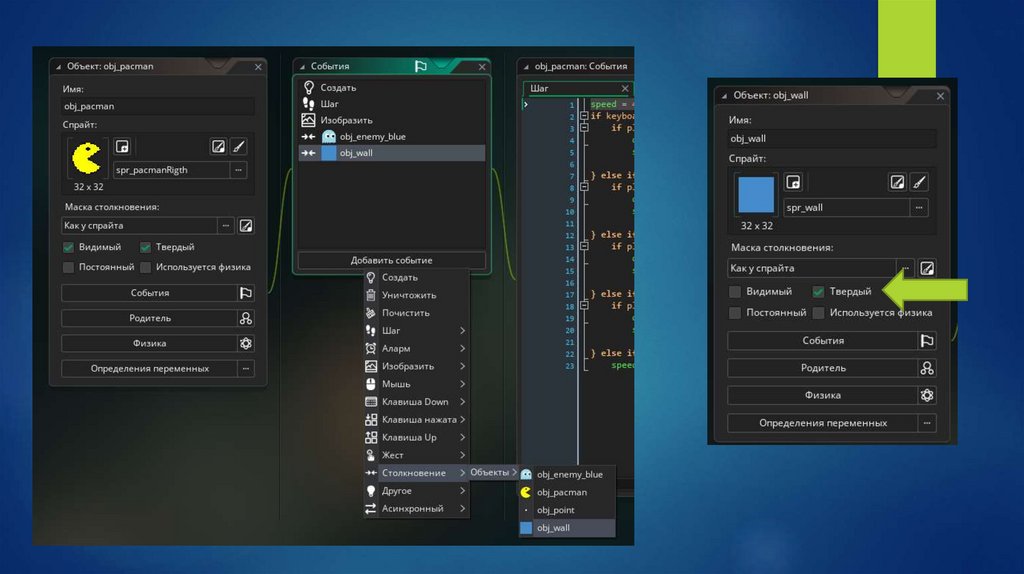
Task: Click blue wall sprite thumbnail
Action: [x=756, y=194]
